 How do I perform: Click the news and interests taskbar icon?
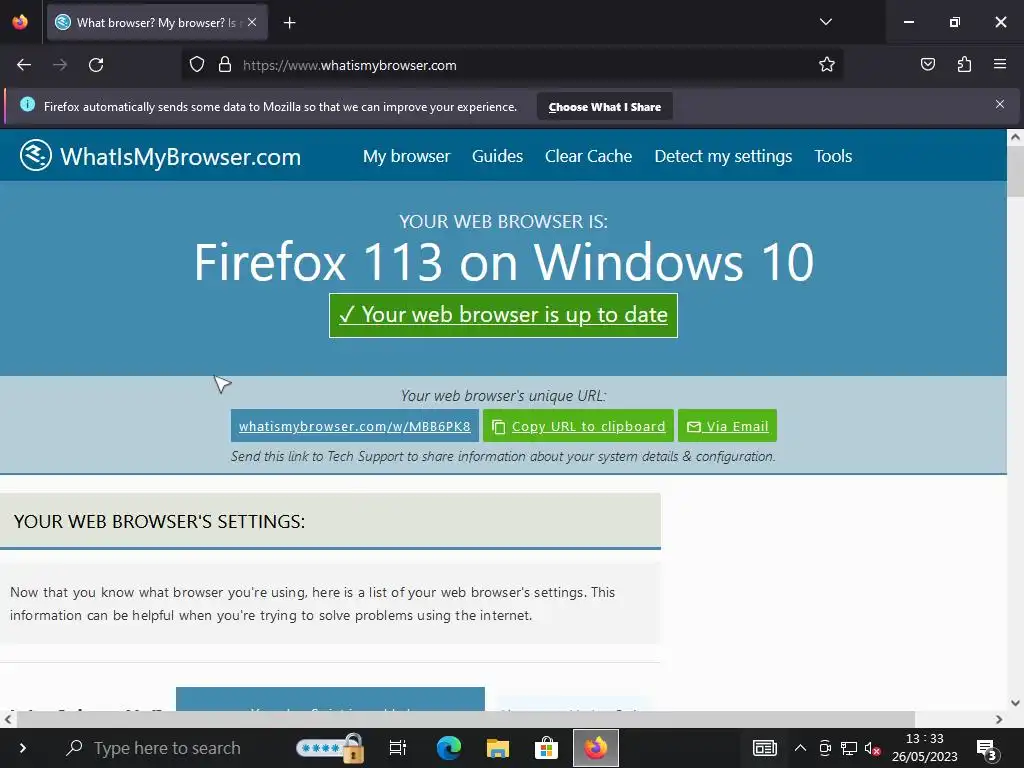click(764, 748)
